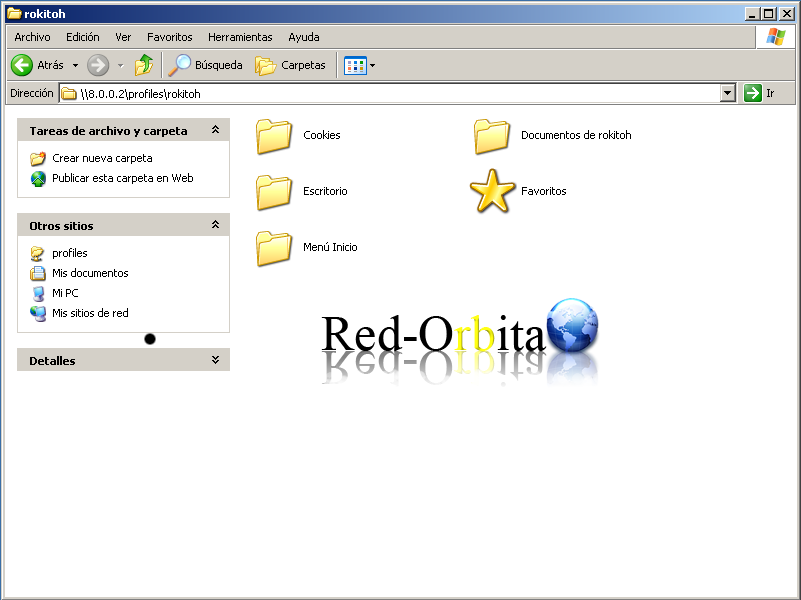Click Publicar esta carpeta en Web

pyautogui.click(x=123, y=178)
